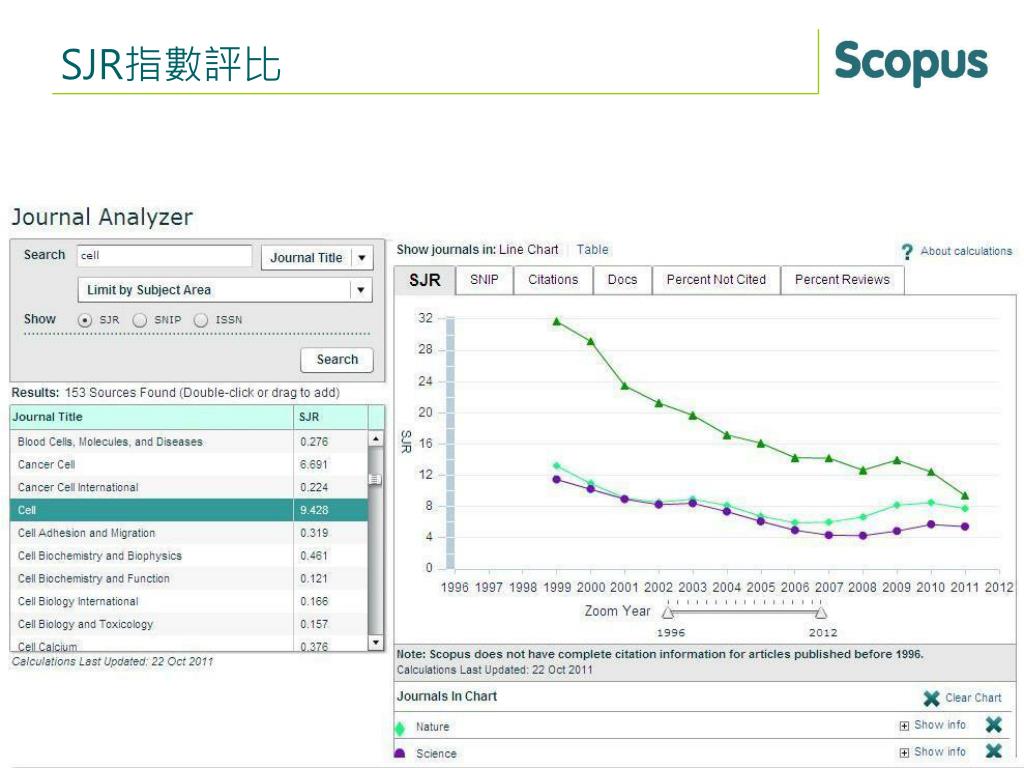Select the 'Cell Biology International' row
Viewport: 1024px width, 768px height.
click(x=189, y=601)
